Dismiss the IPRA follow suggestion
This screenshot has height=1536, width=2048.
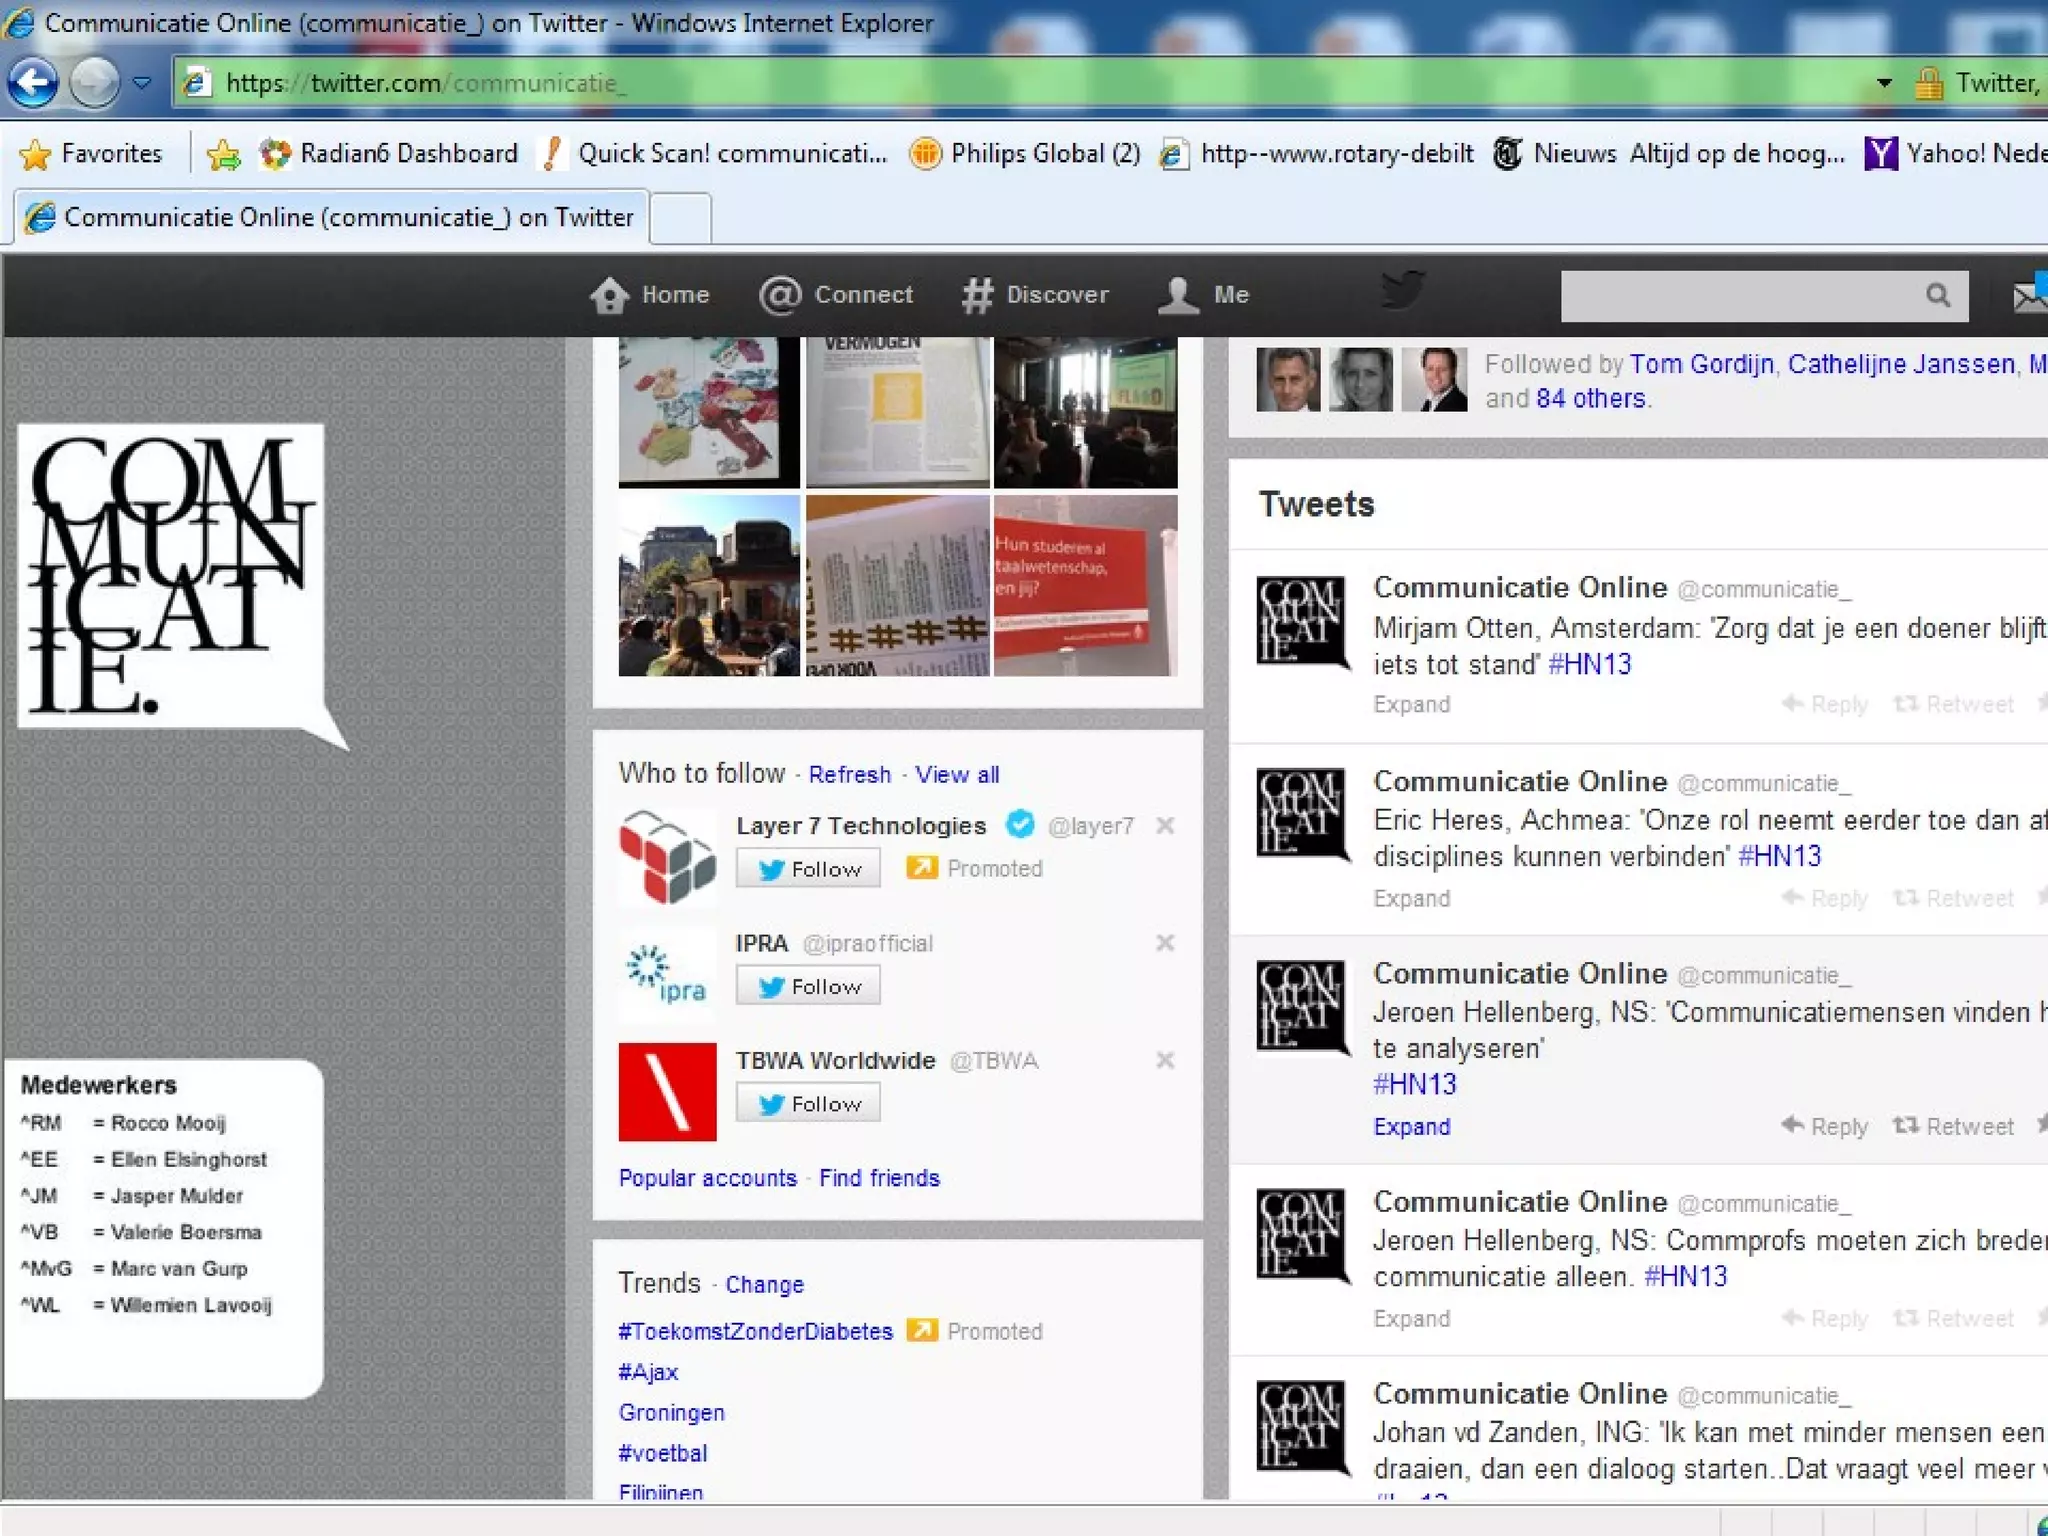pyautogui.click(x=1164, y=943)
